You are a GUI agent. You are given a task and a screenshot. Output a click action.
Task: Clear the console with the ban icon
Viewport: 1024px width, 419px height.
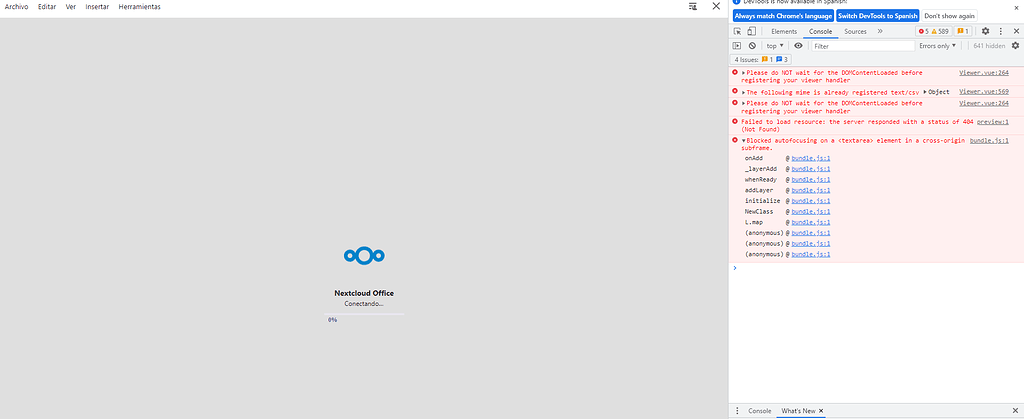(752, 46)
